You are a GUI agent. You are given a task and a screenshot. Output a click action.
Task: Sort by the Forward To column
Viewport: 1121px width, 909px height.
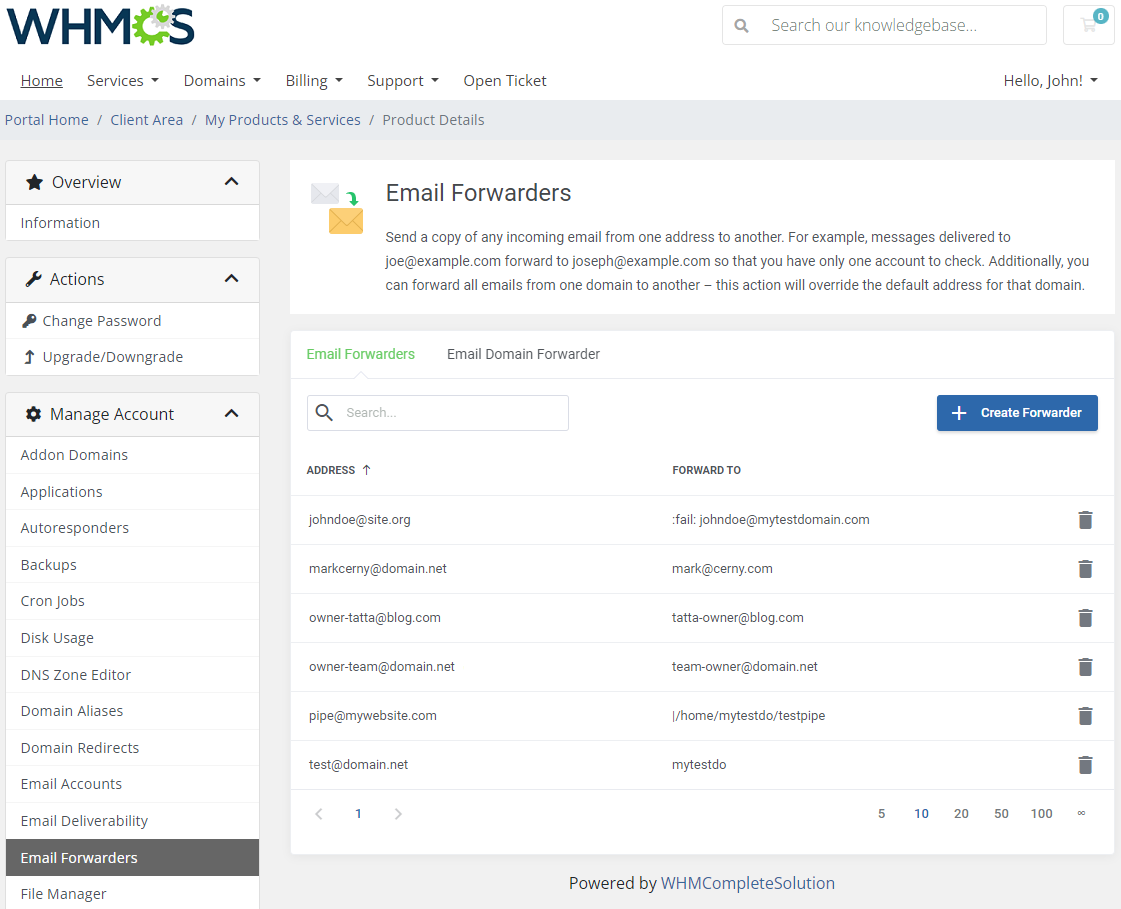706,470
